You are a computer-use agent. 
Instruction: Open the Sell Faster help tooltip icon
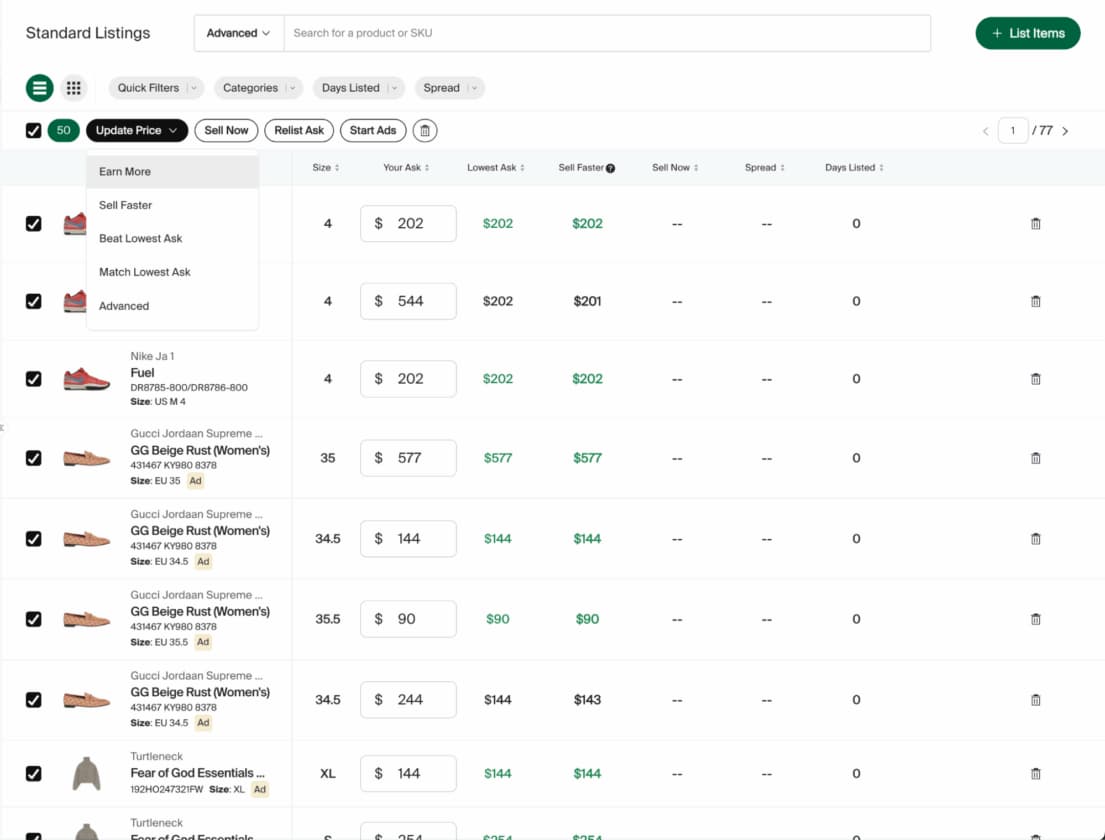[x=611, y=167]
